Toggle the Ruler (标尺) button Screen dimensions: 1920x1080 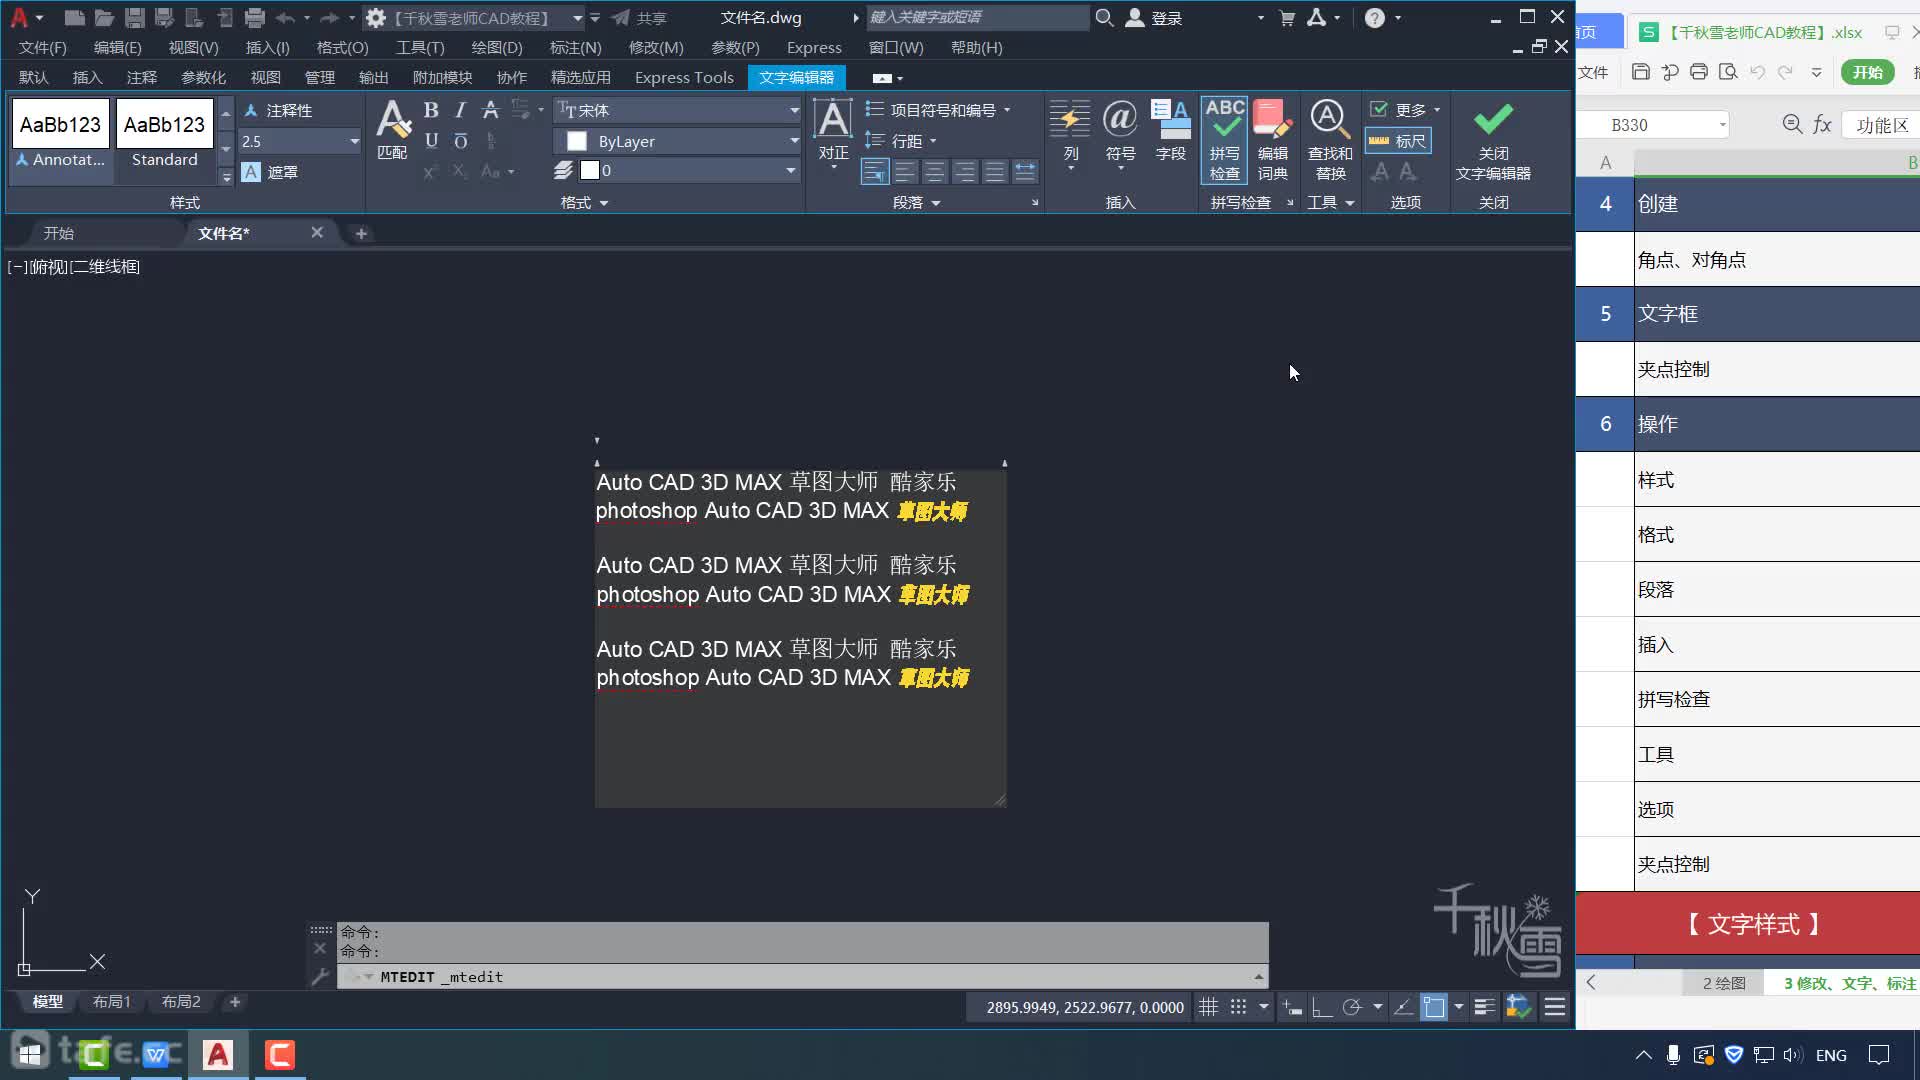click(1399, 141)
